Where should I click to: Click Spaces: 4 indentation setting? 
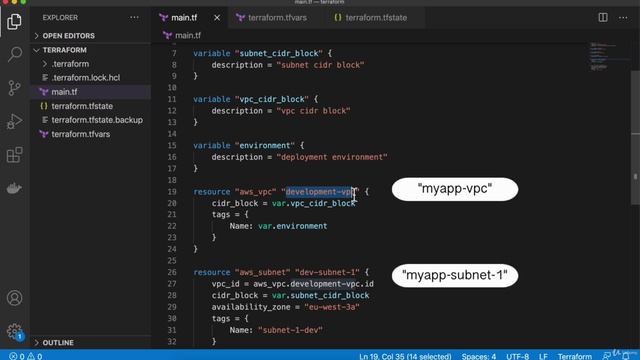point(478,356)
